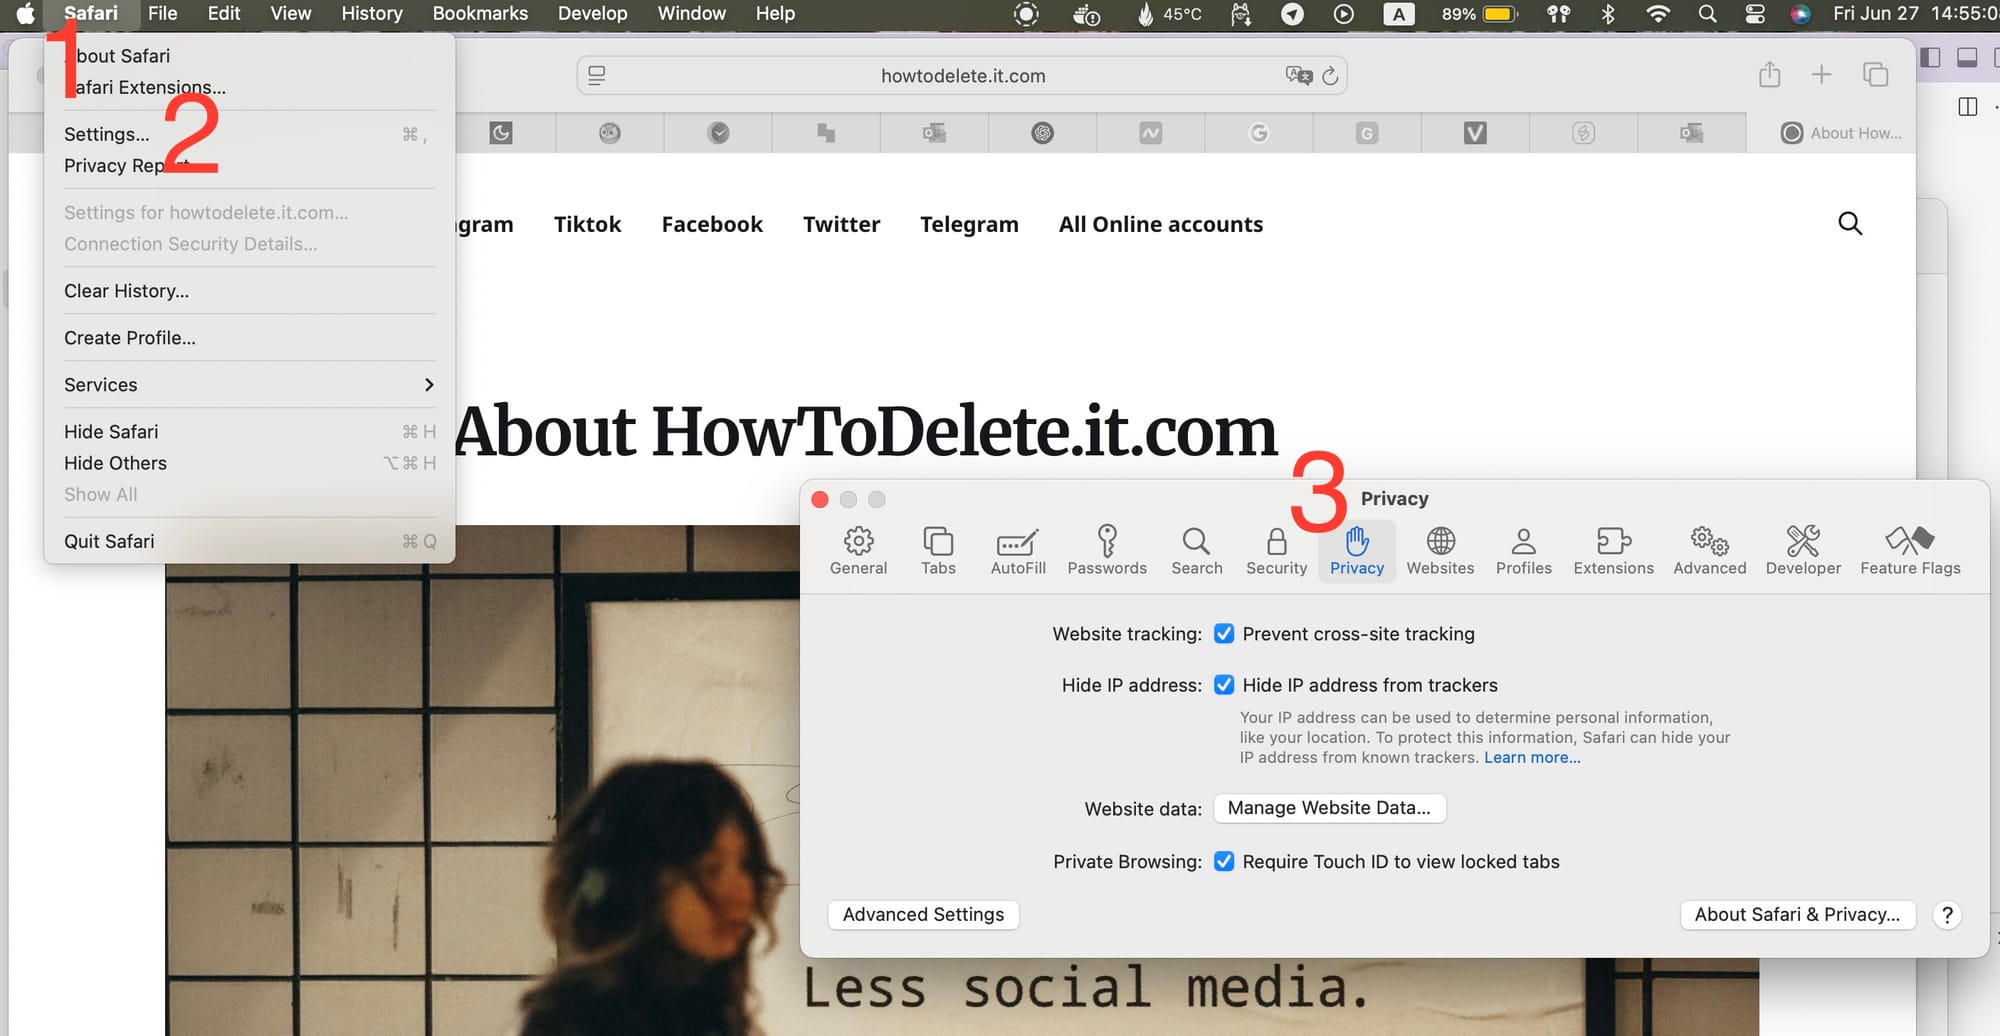Click the Share icon in Safari toolbar
The height and width of the screenshot is (1036, 2000).
(1769, 75)
